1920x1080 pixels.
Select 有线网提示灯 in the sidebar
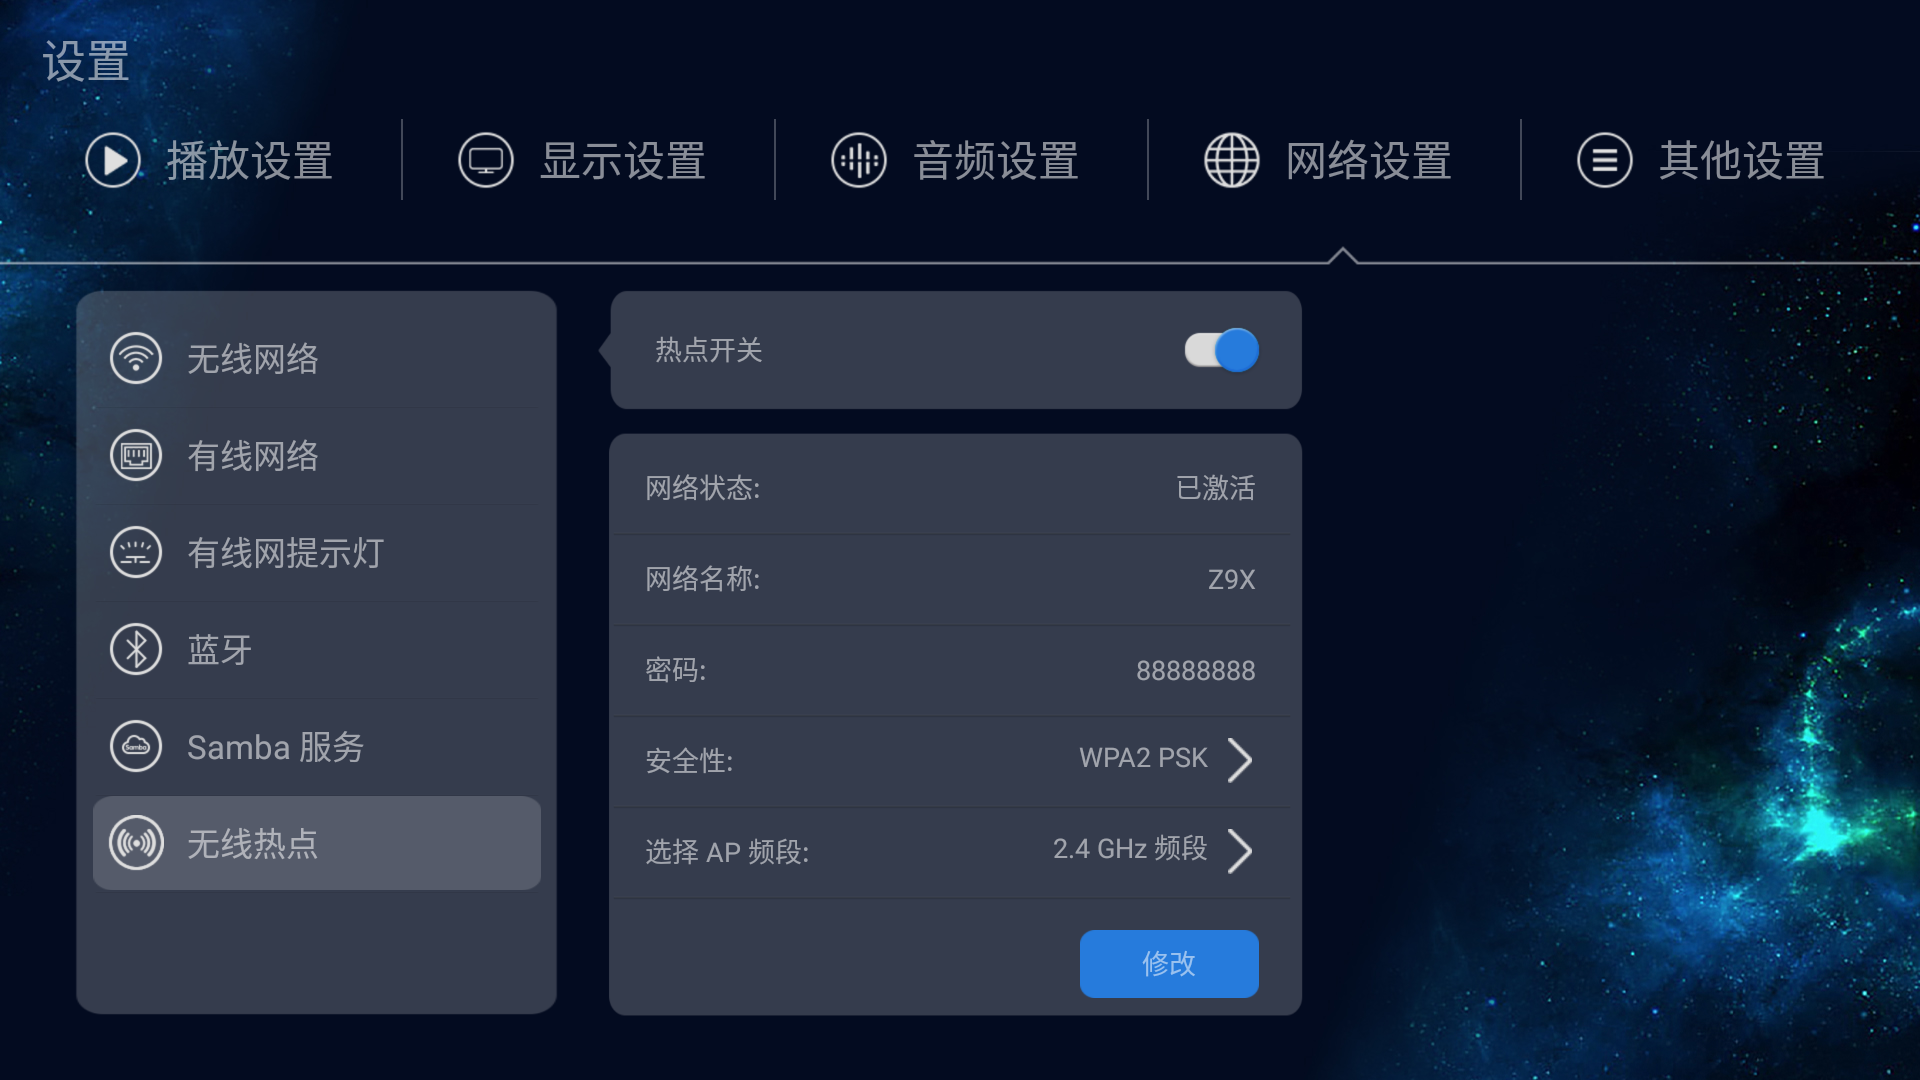(x=317, y=553)
